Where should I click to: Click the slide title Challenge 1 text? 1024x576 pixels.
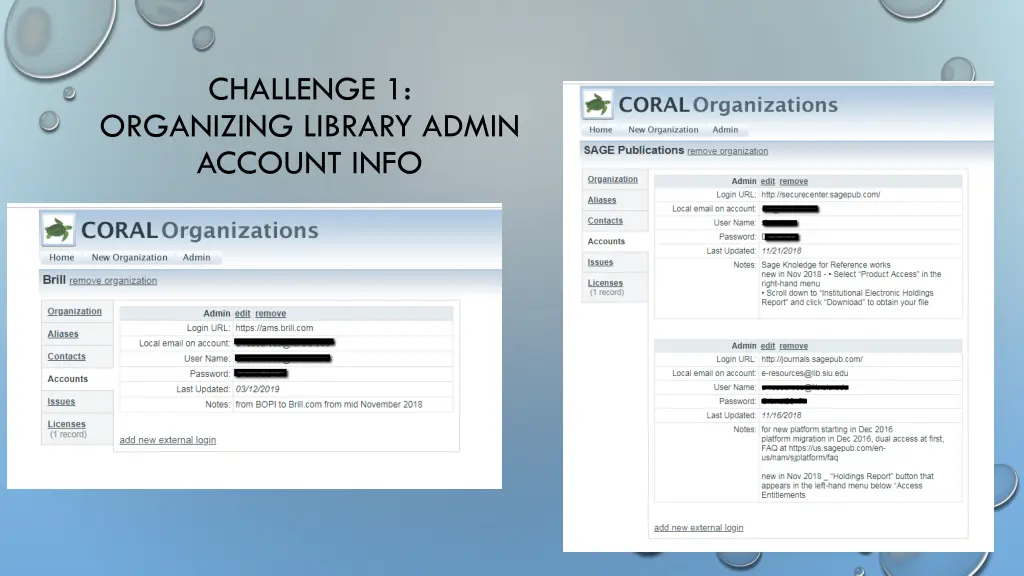point(310,125)
